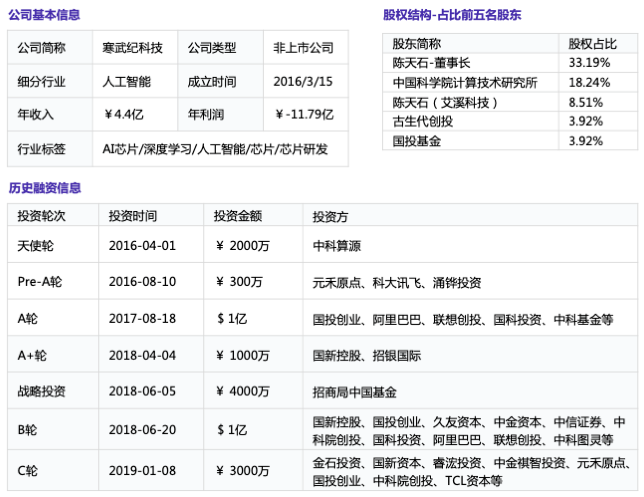Click the 投资轮次 column header
This screenshot has width=644, height=497.
42,215
